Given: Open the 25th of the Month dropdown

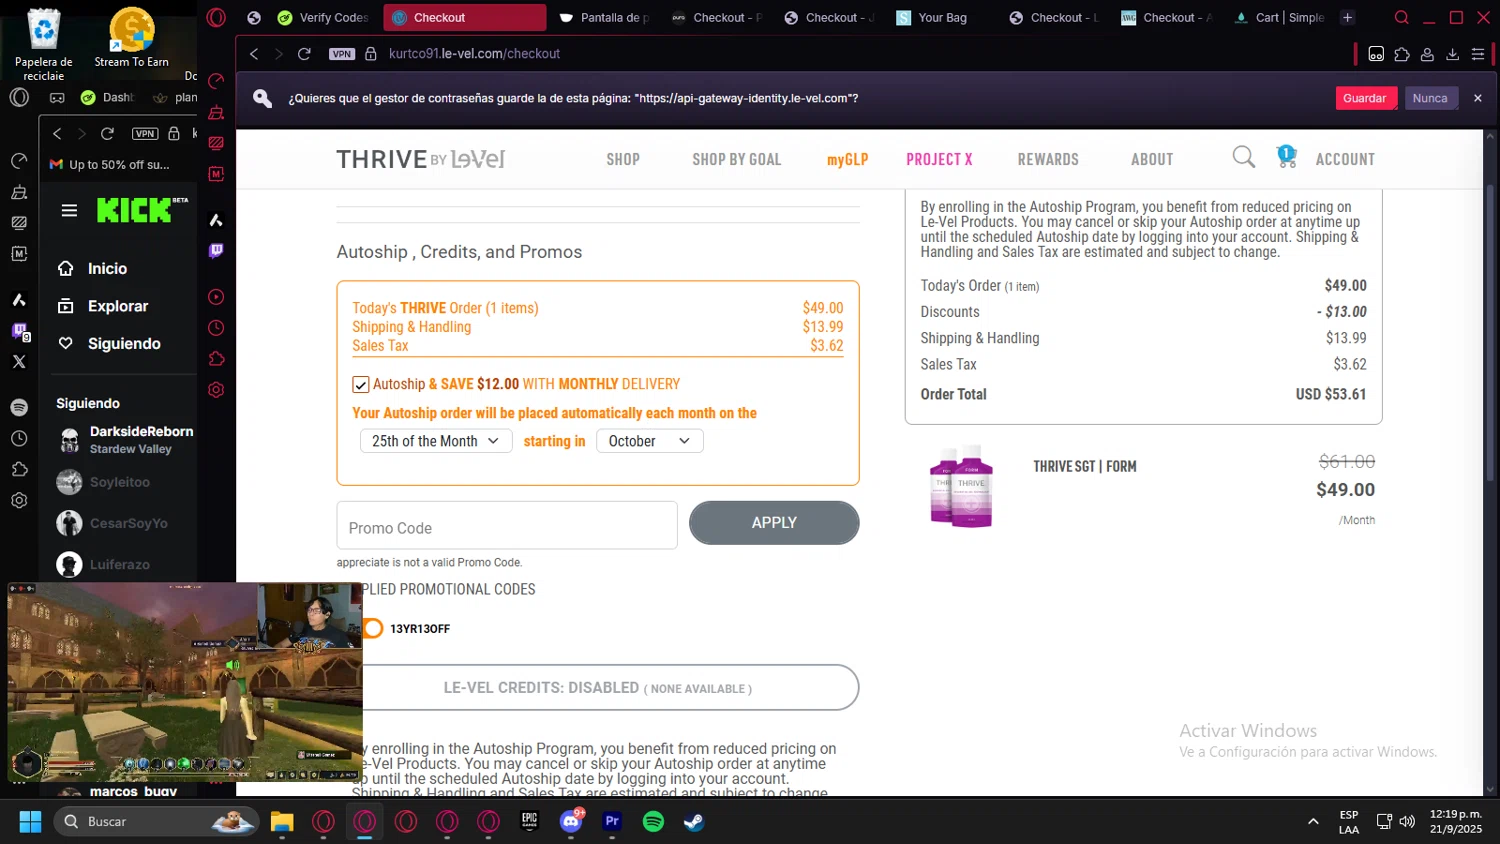Looking at the screenshot, I should (x=436, y=441).
